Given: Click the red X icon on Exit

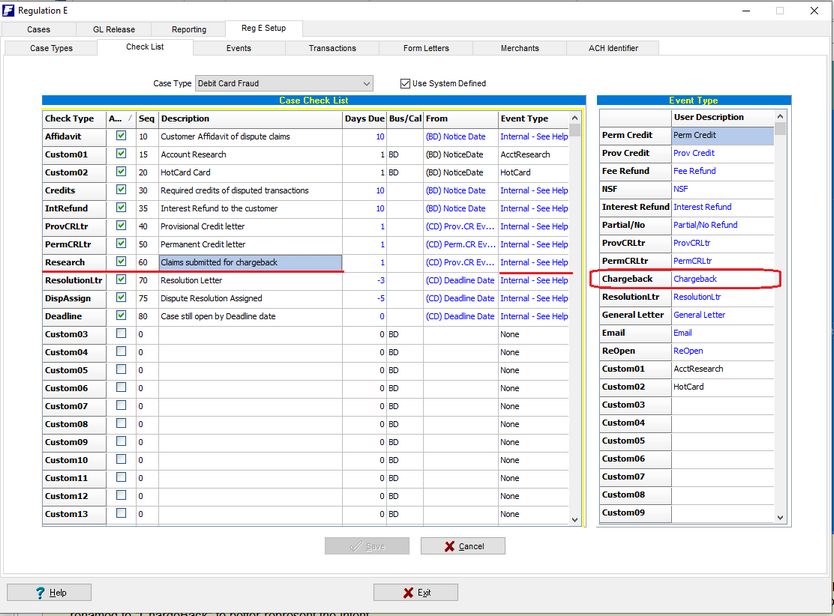Looking at the screenshot, I should pos(407,592).
